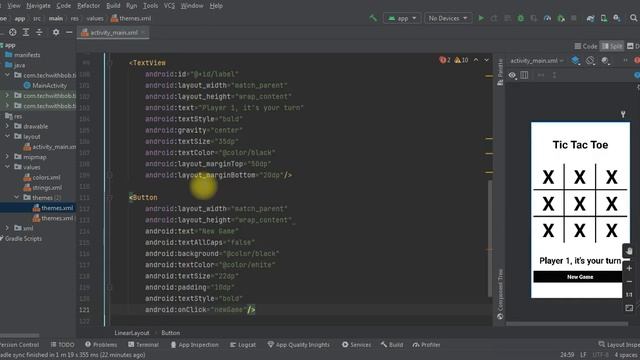Run the app with the green play icon
Screen dimensions: 640x360
pyautogui.click(x=481, y=18)
